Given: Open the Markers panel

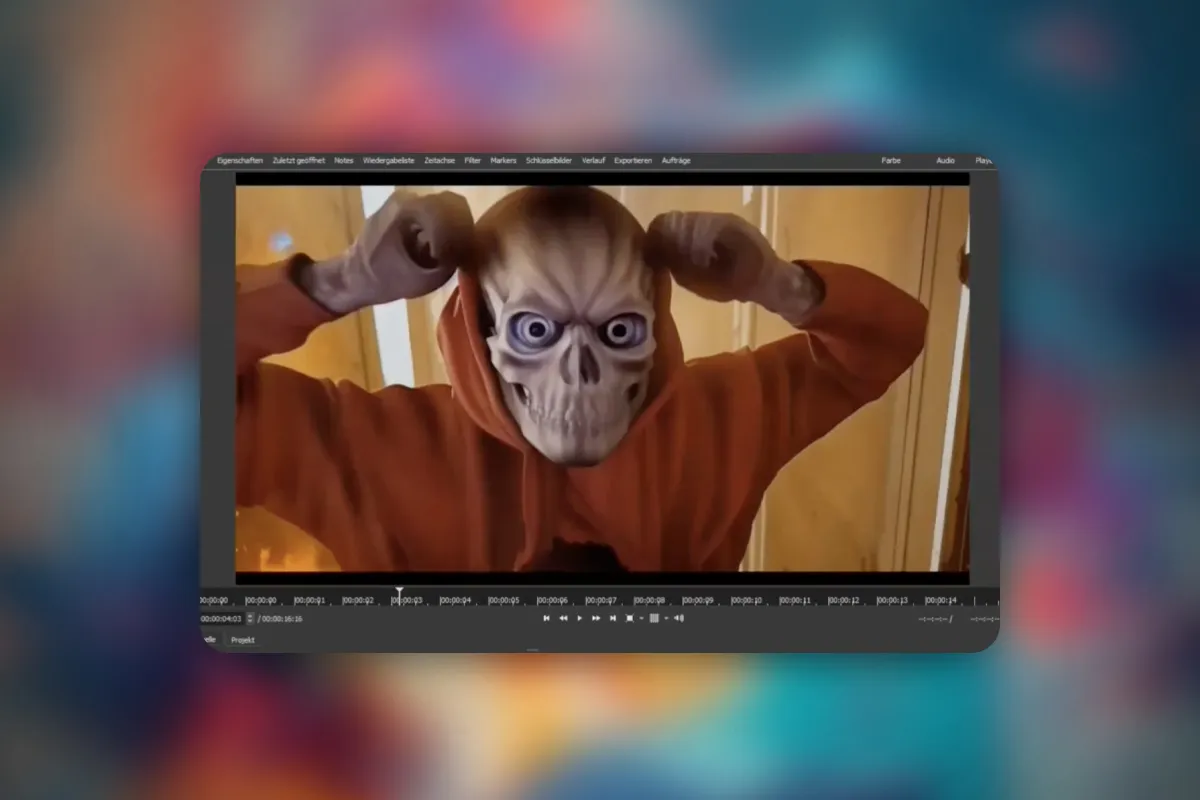Looking at the screenshot, I should click(503, 160).
